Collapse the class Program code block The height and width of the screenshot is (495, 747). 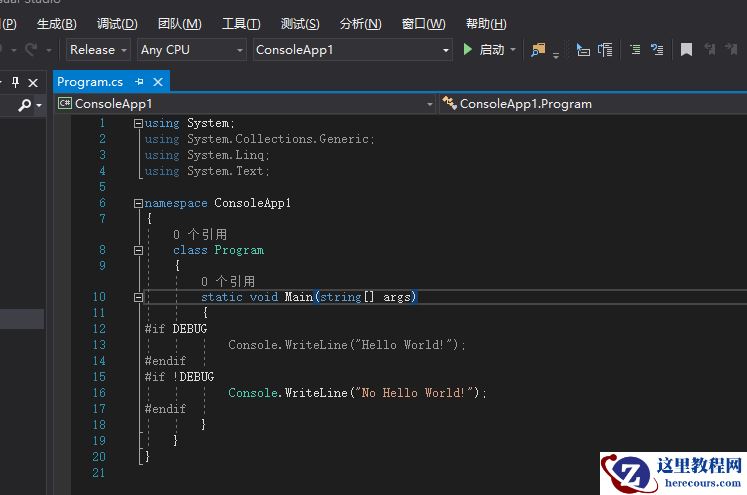(x=139, y=250)
